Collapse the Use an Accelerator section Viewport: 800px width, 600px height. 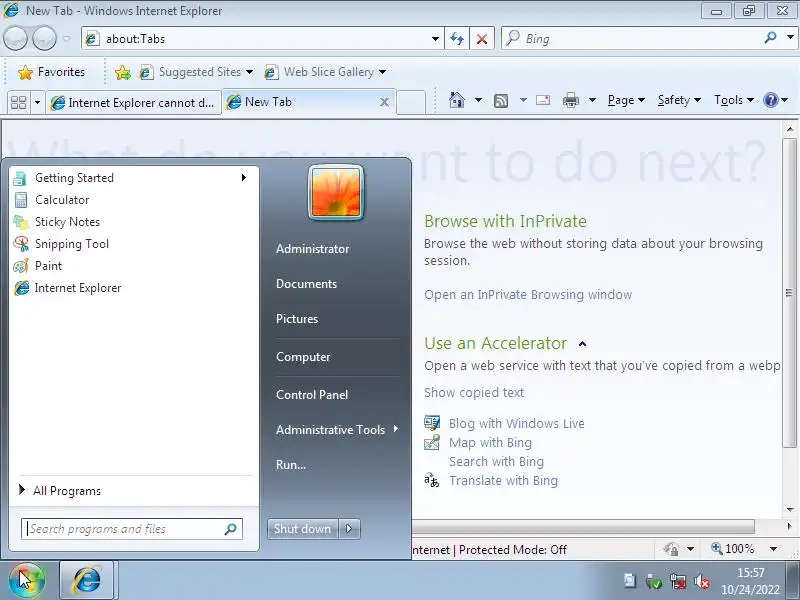(x=582, y=344)
